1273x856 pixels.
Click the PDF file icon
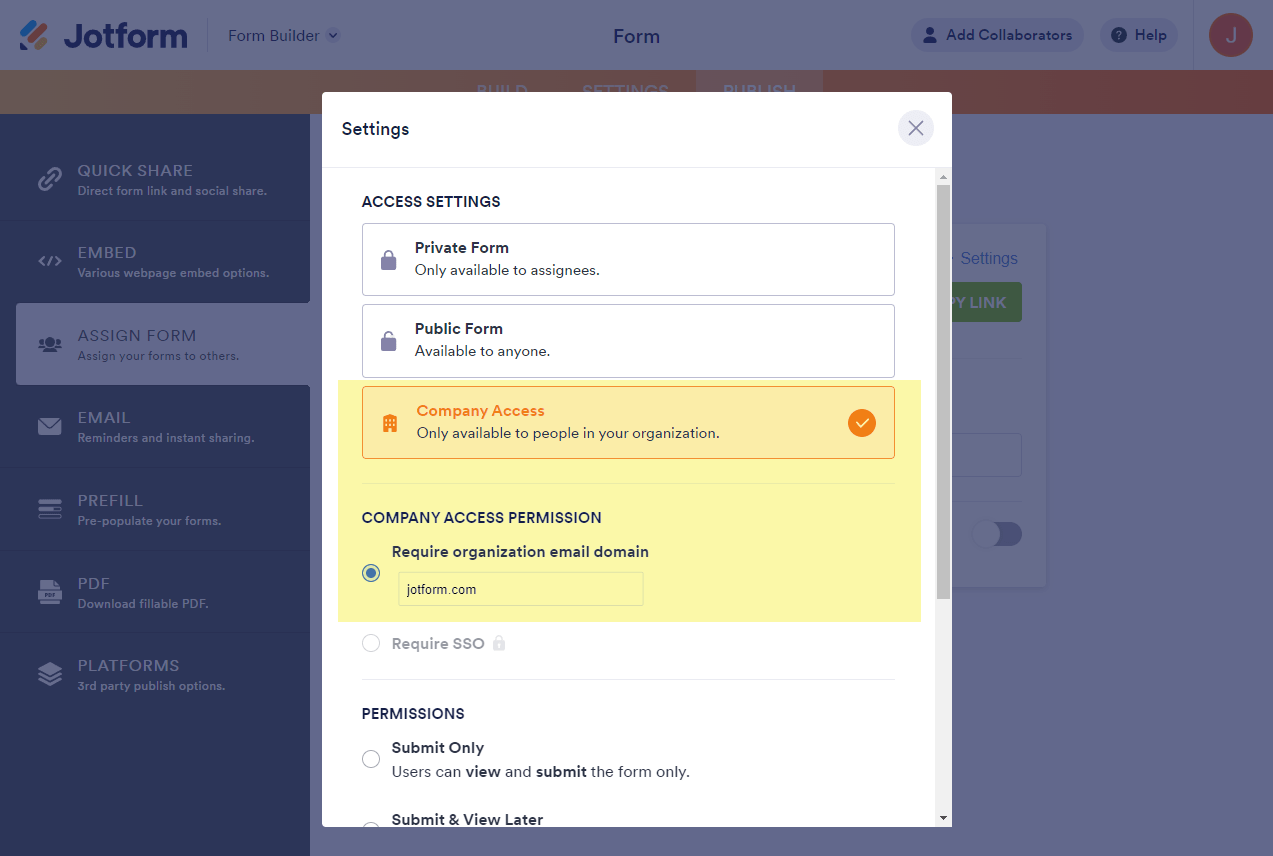[x=50, y=592]
